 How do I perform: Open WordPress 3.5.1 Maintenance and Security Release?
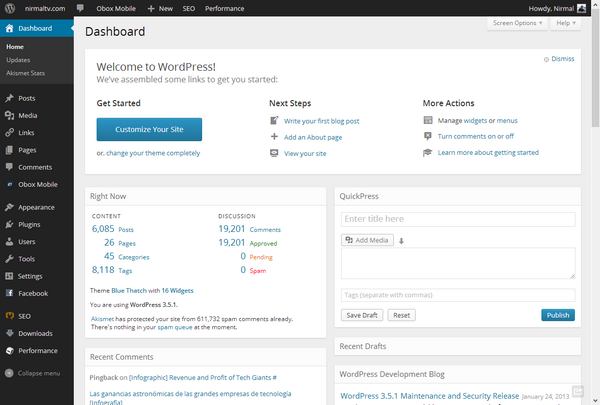tap(429, 396)
